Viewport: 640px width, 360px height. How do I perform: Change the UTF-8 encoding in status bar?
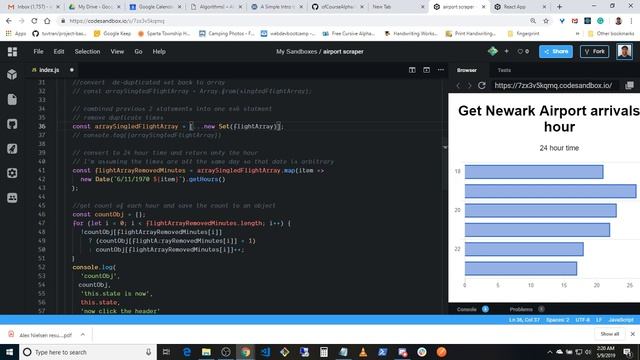tap(582, 320)
